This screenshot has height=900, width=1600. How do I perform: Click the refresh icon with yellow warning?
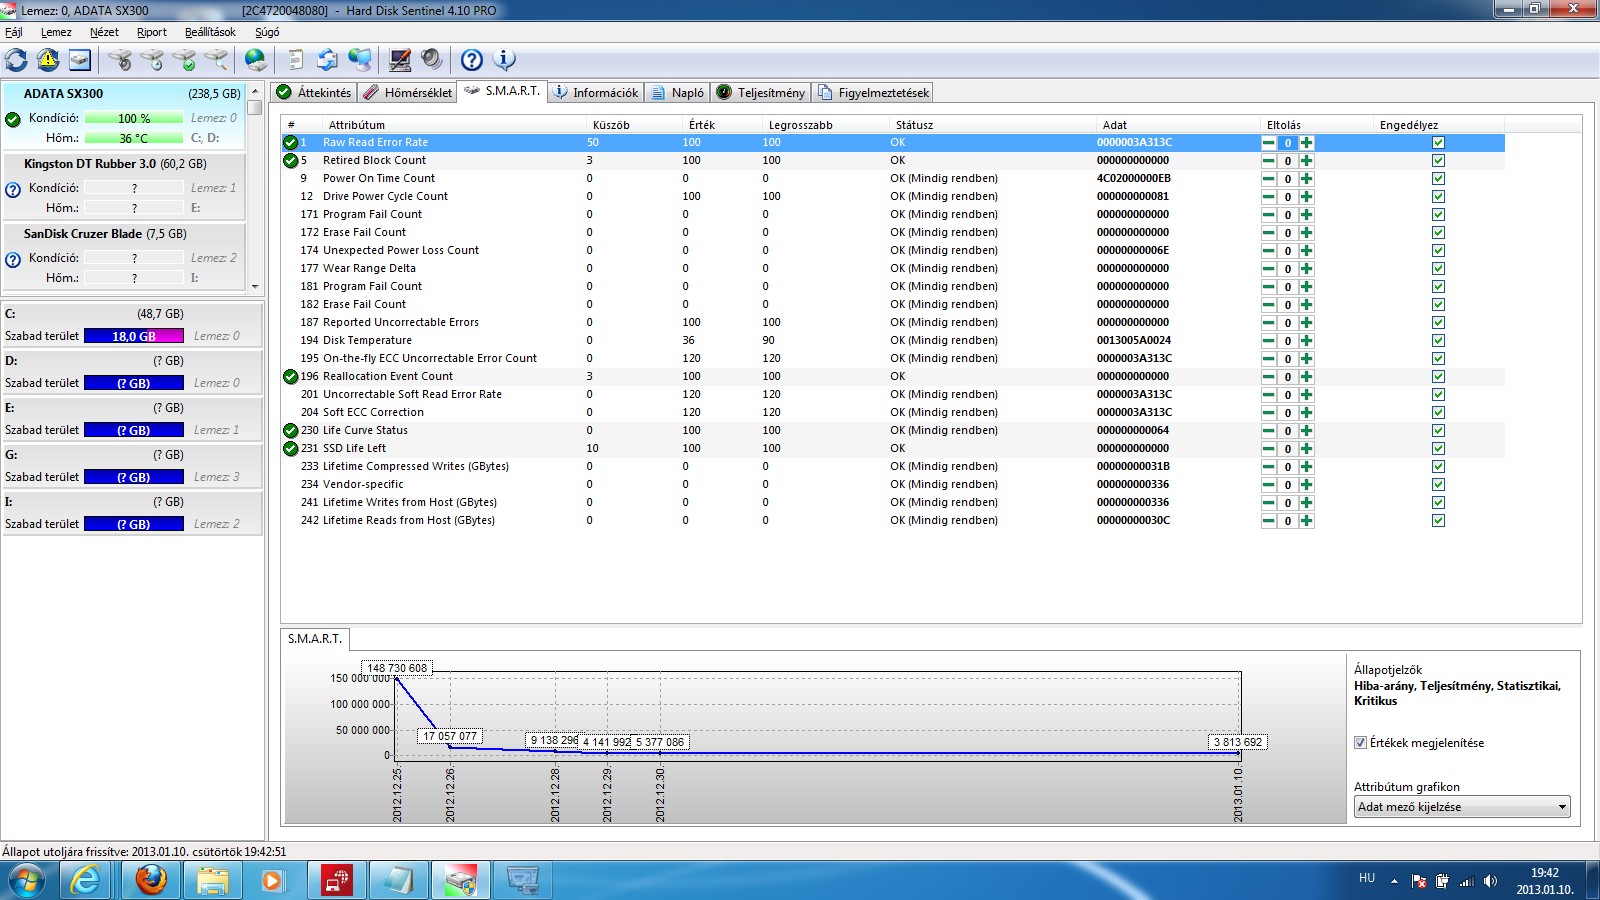coord(48,60)
